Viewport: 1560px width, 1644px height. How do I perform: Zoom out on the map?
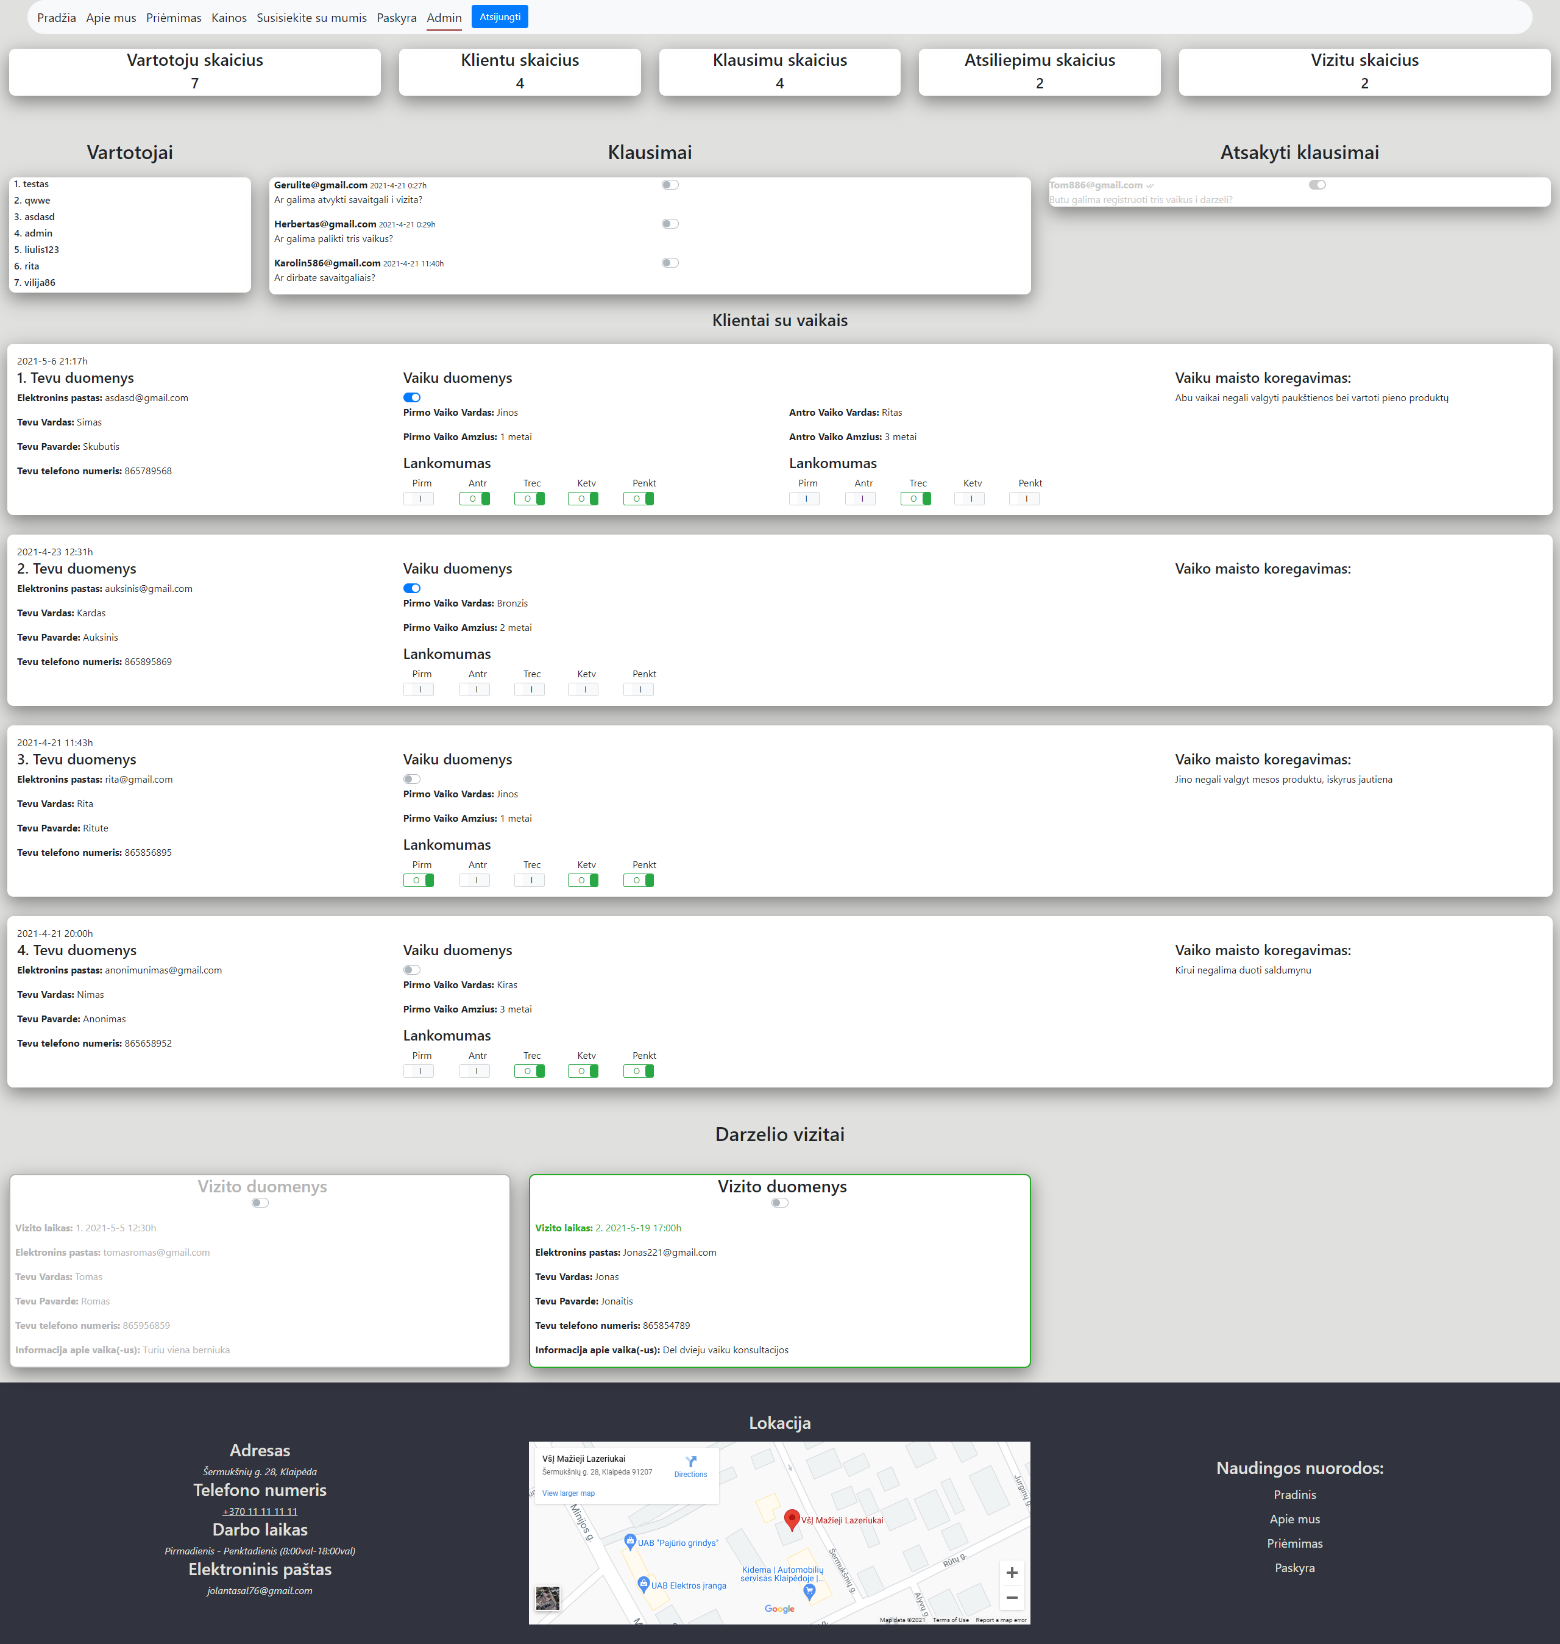click(x=1012, y=1598)
